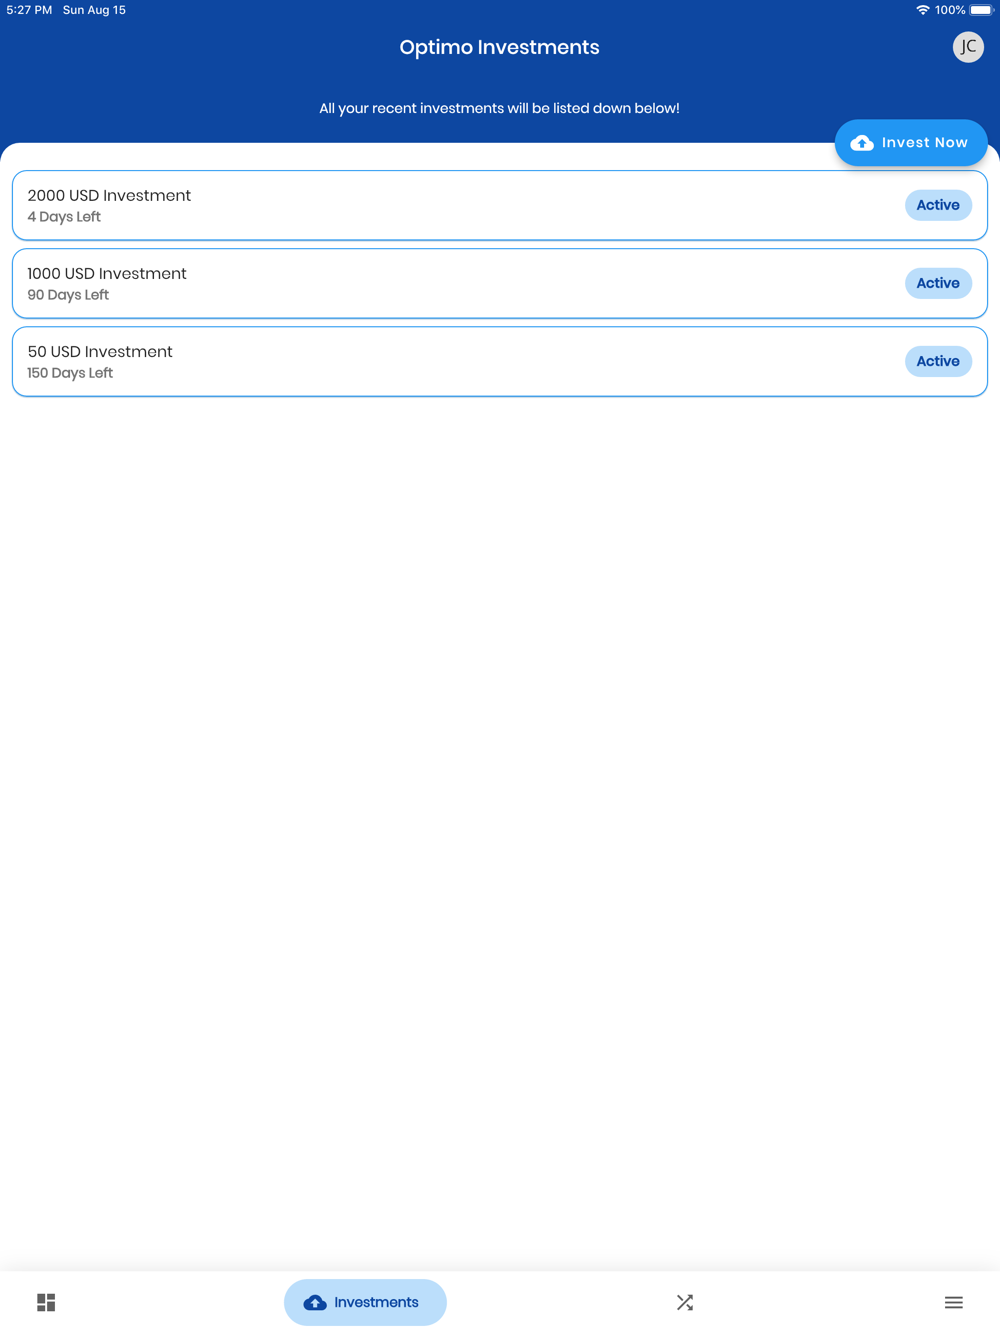Viewport: 1000px width, 1334px height.
Task: Tap the battery indicator icon
Action: (x=981, y=10)
